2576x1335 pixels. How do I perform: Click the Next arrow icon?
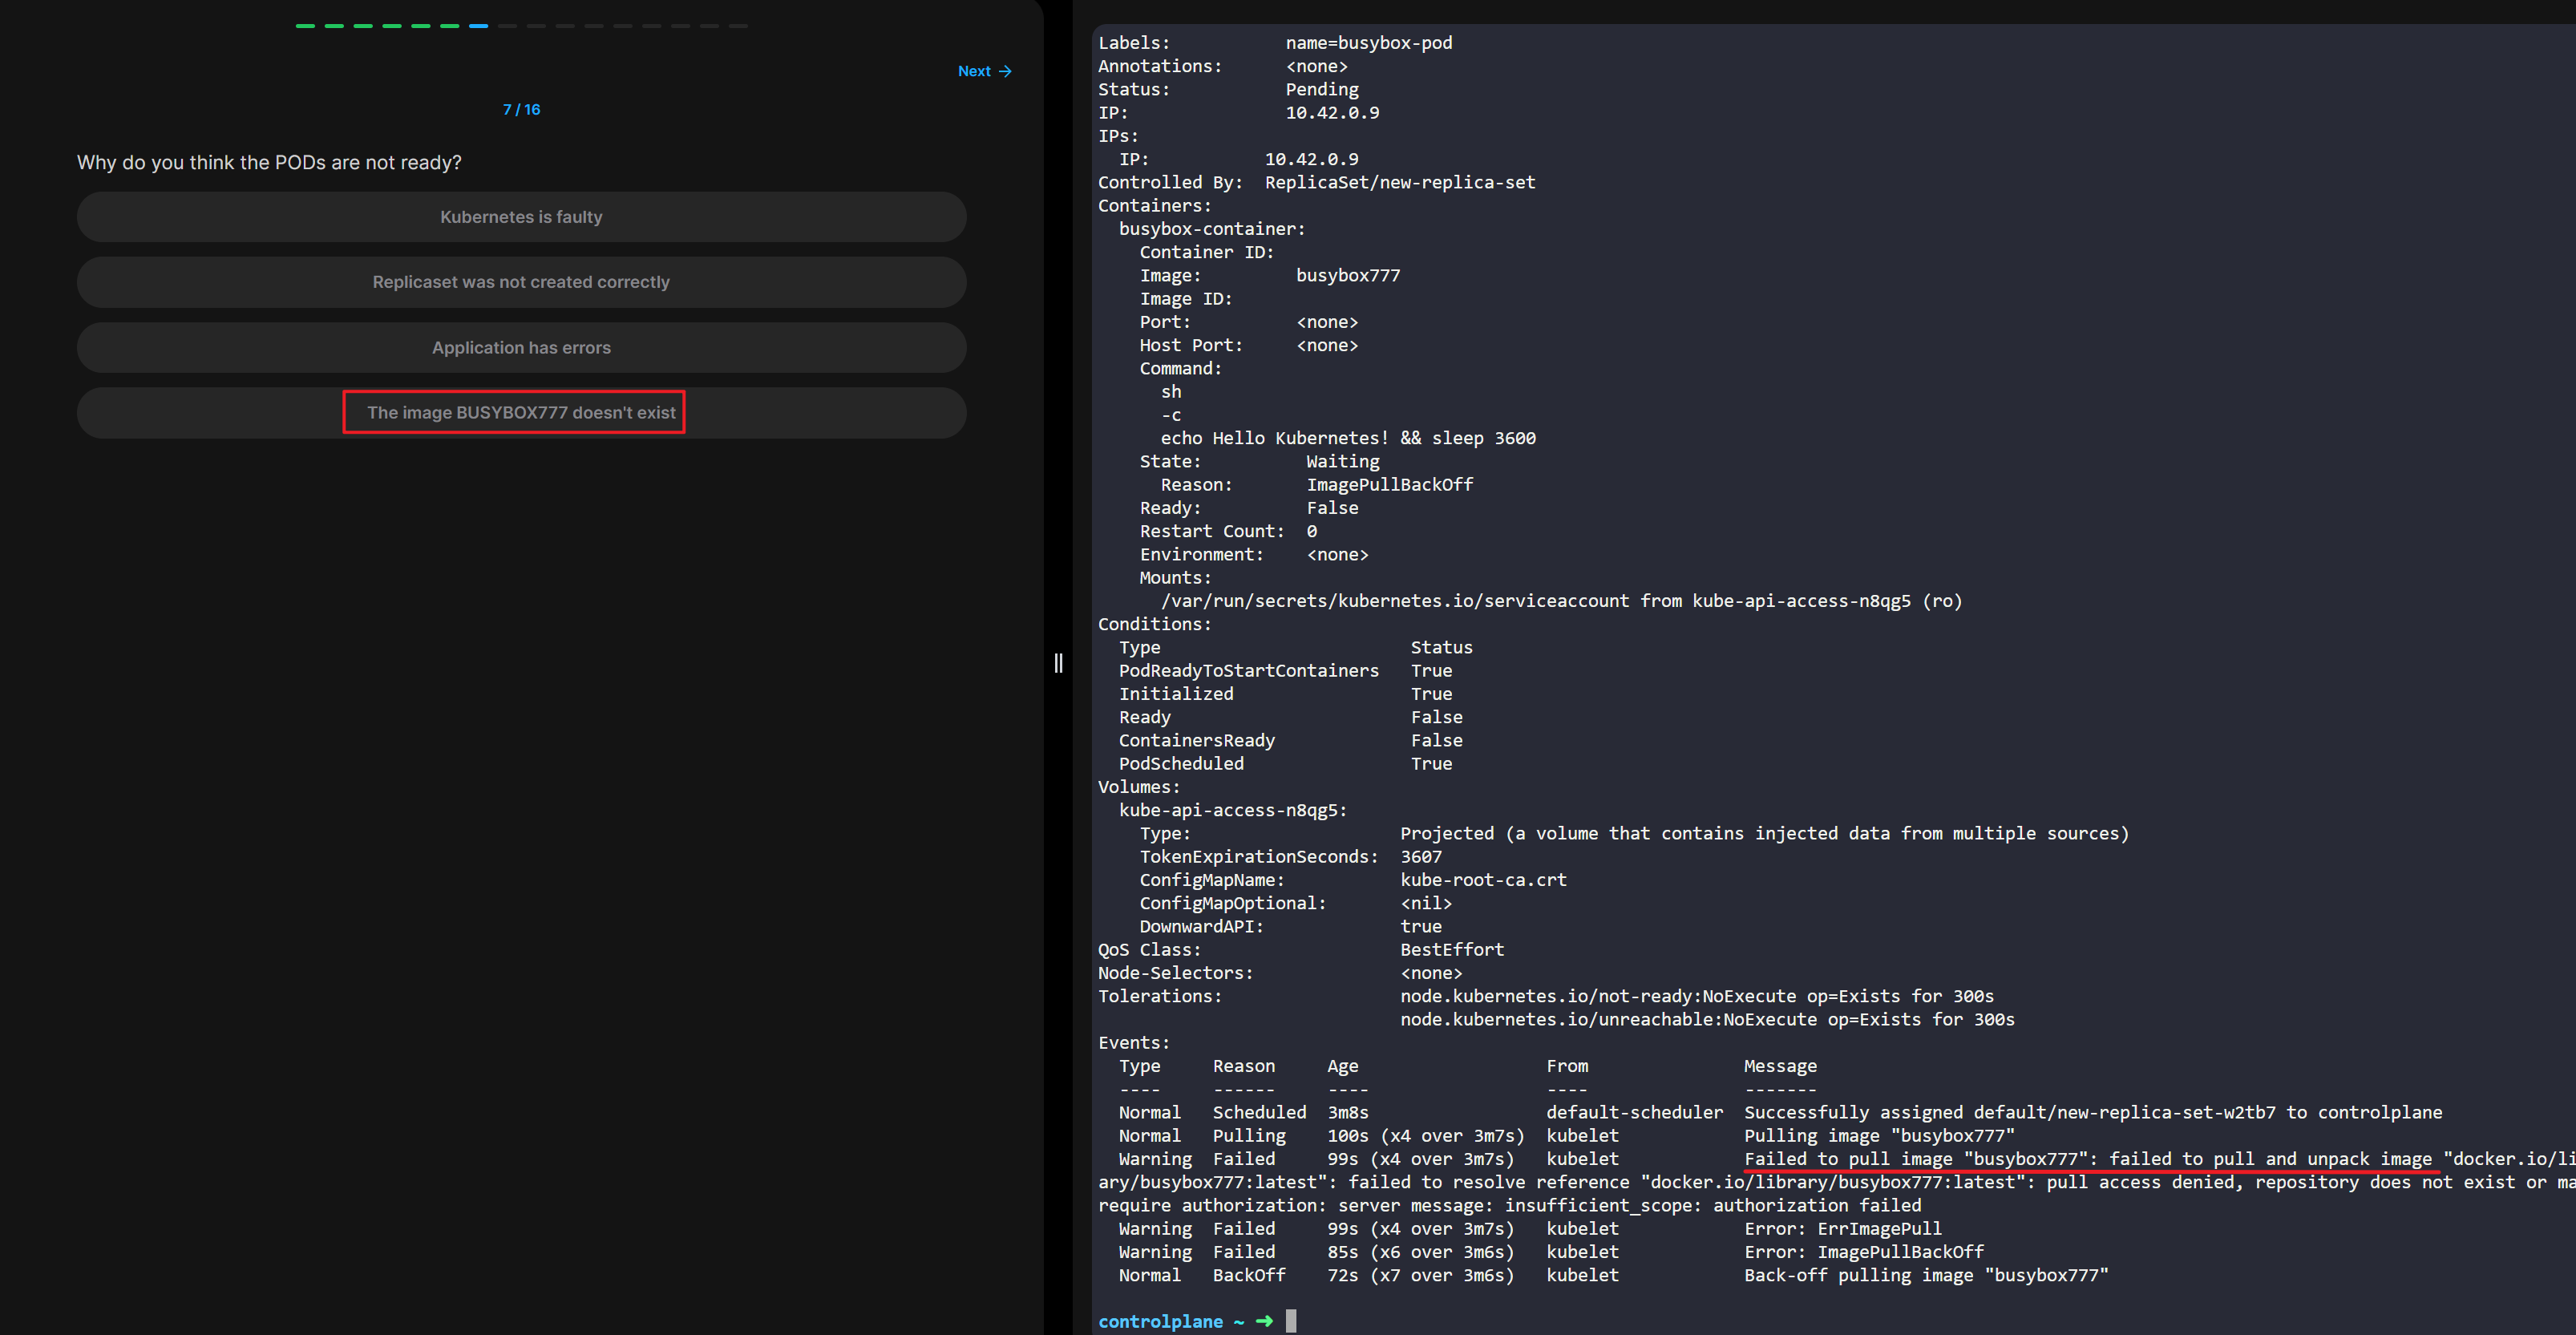pyautogui.click(x=1005, y=71)
